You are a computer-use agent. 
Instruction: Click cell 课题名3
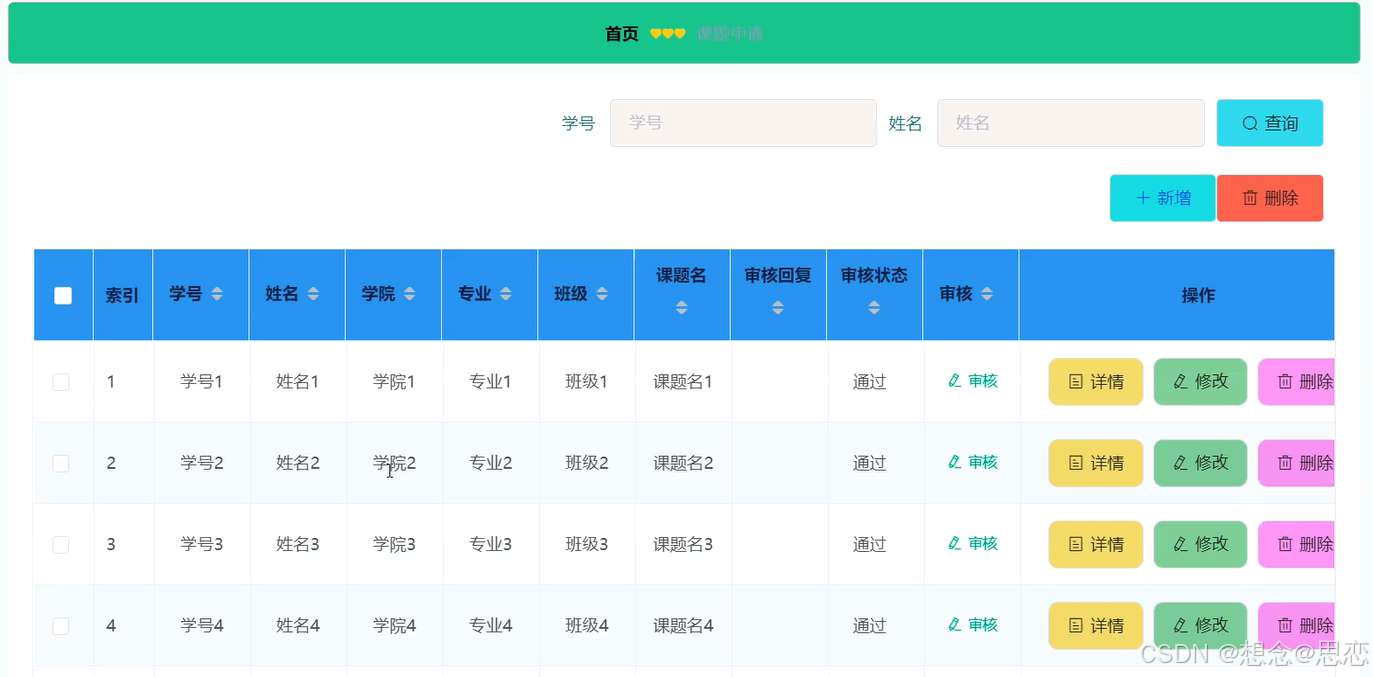(x=683, y=544)
